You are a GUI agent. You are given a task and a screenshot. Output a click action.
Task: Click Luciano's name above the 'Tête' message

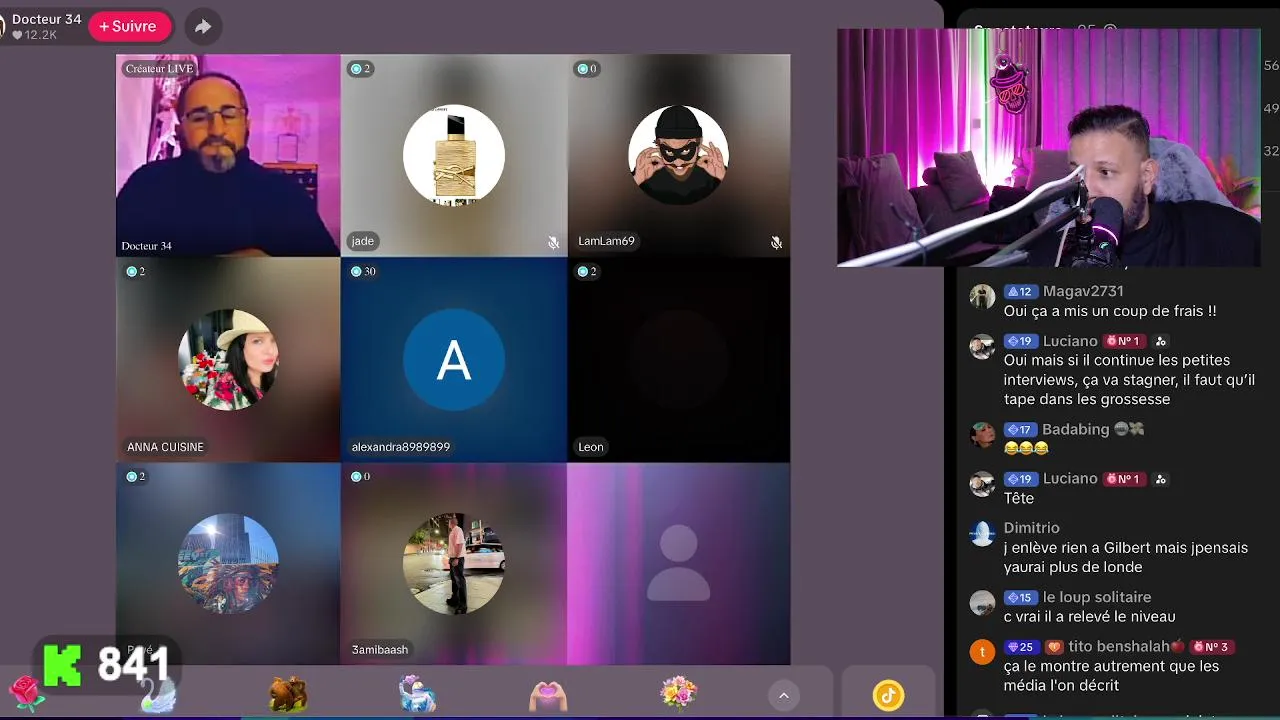coord(1070,479)
